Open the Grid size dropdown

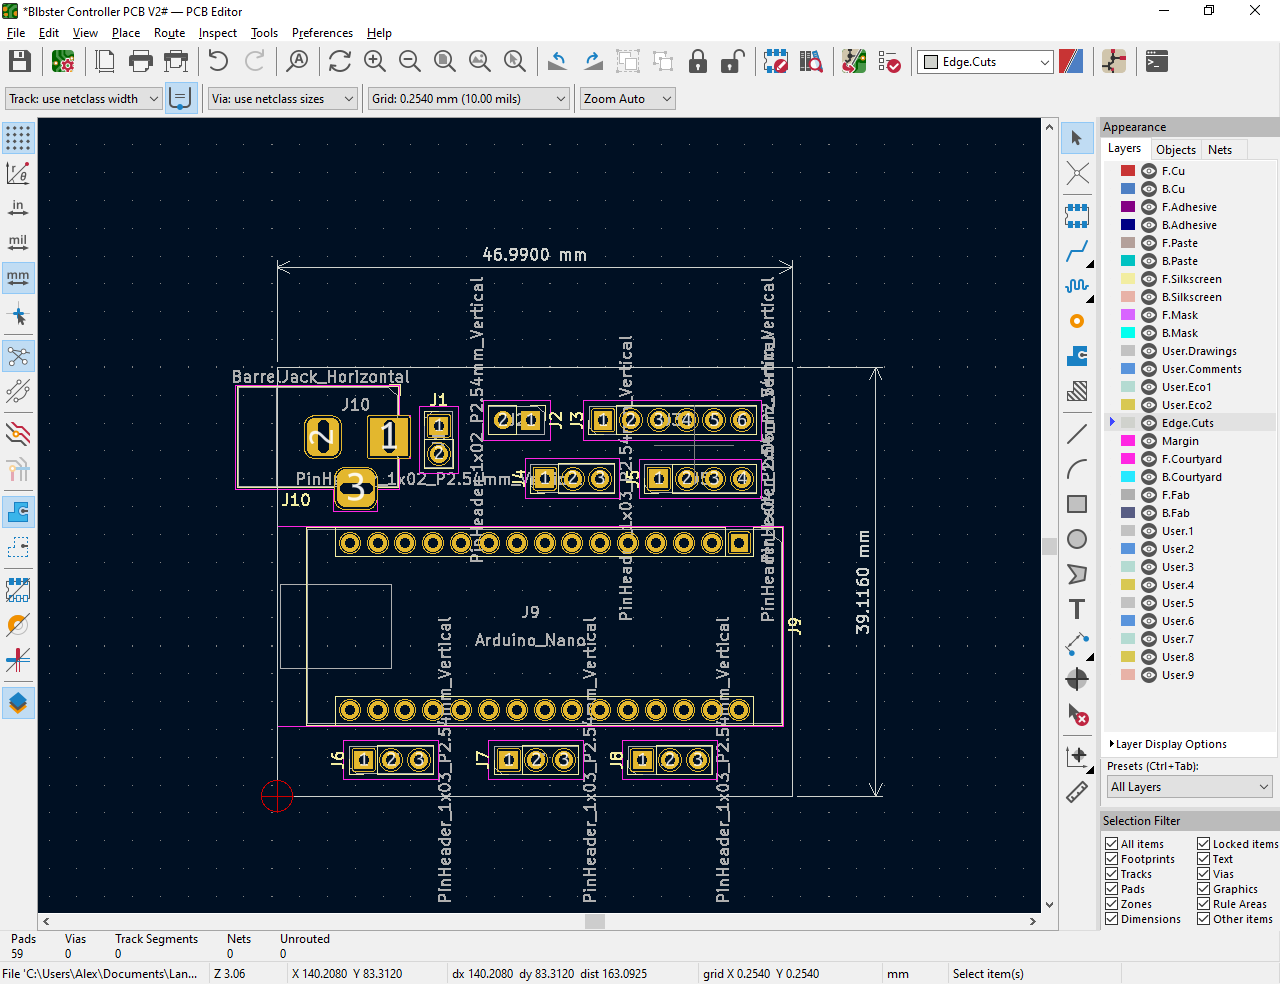coord(469,99)
